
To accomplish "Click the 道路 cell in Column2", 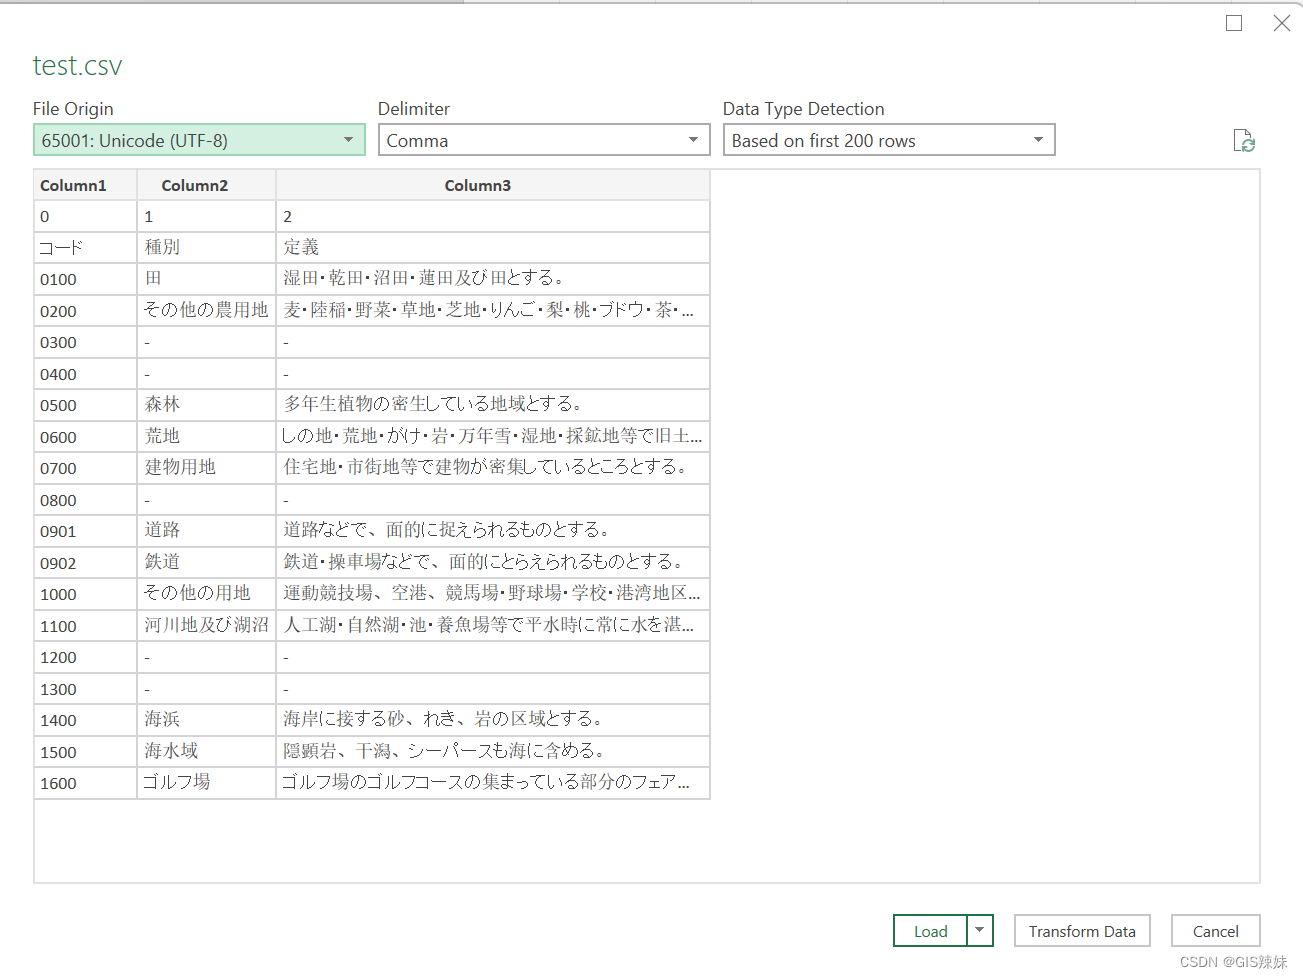I will coord(206,531).
